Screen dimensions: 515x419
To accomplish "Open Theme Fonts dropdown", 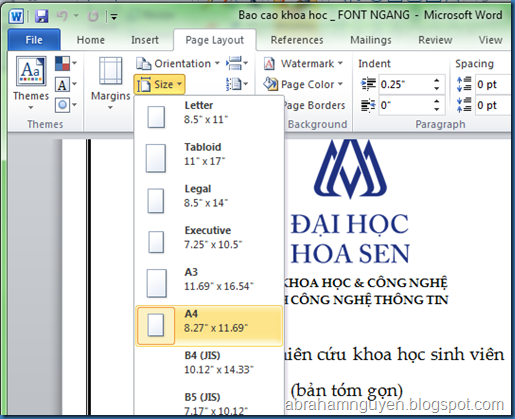I will [66, 85].
